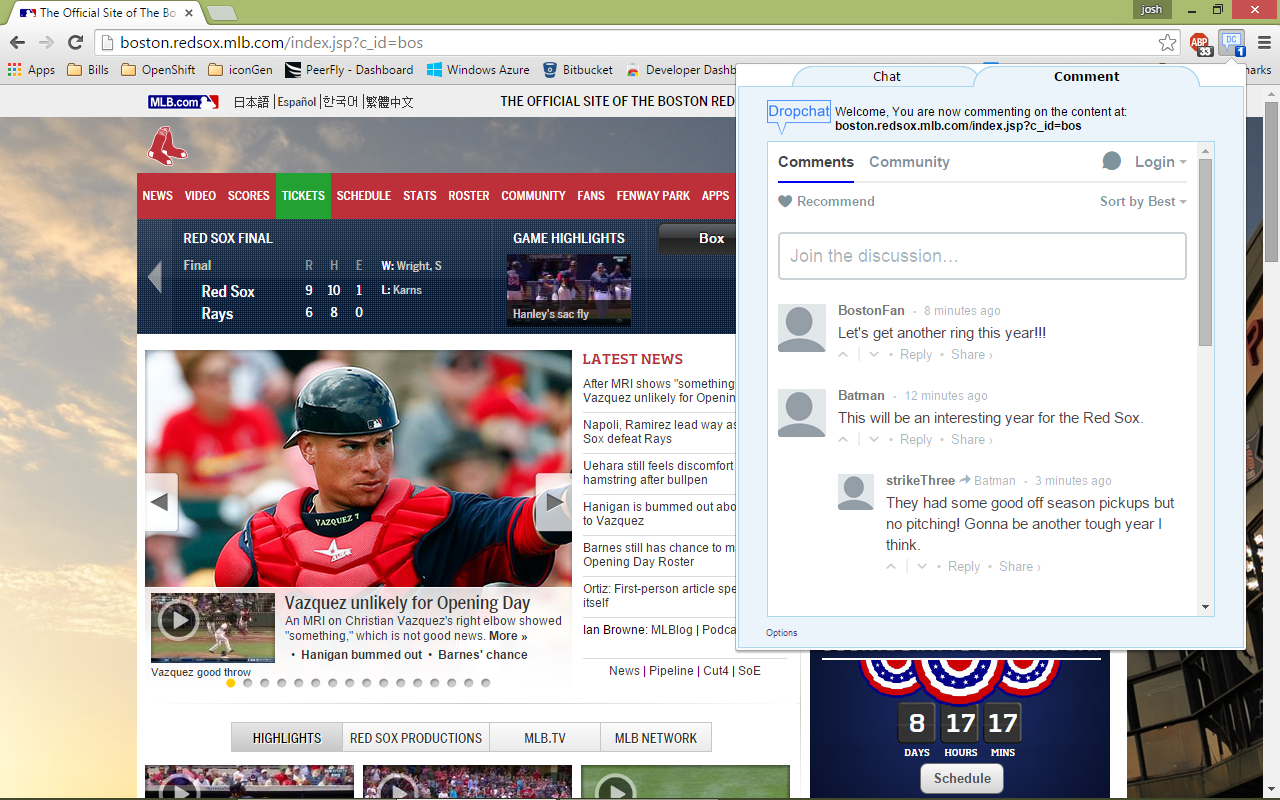Click the browser back arrow
1280x800 pixels.
tap(16, 42)
